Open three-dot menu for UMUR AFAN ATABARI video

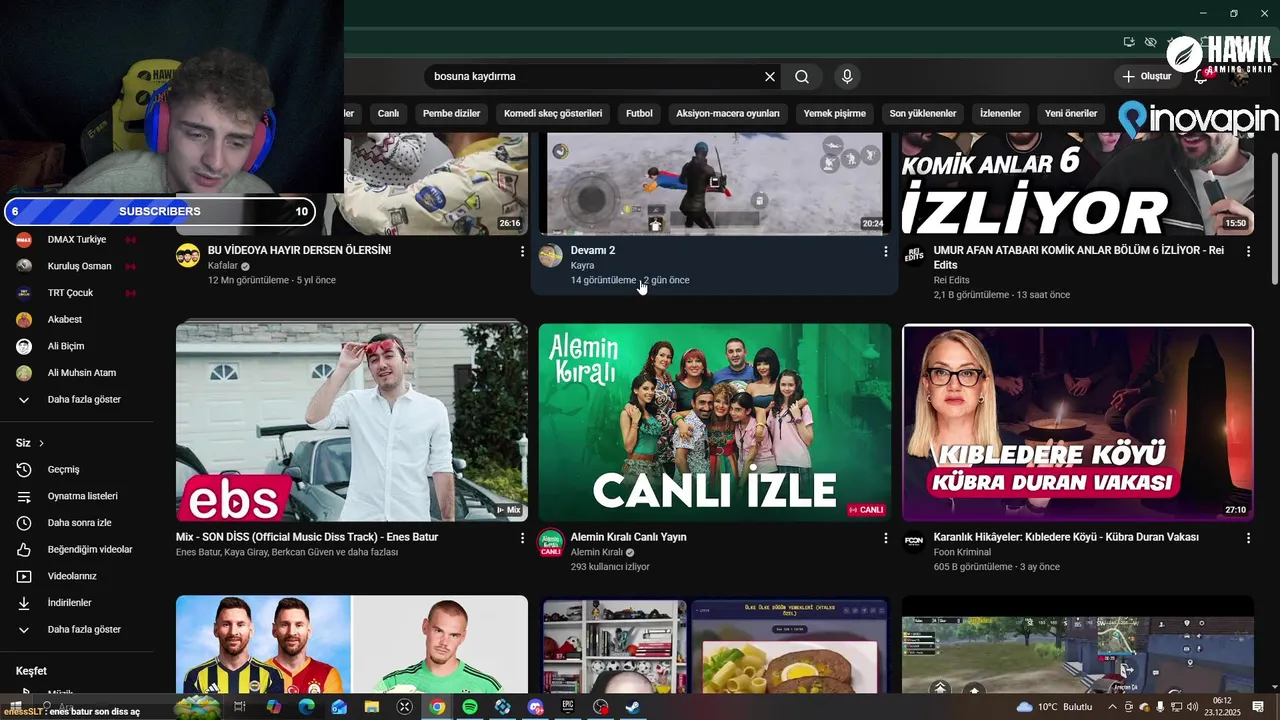[1248, 251]
